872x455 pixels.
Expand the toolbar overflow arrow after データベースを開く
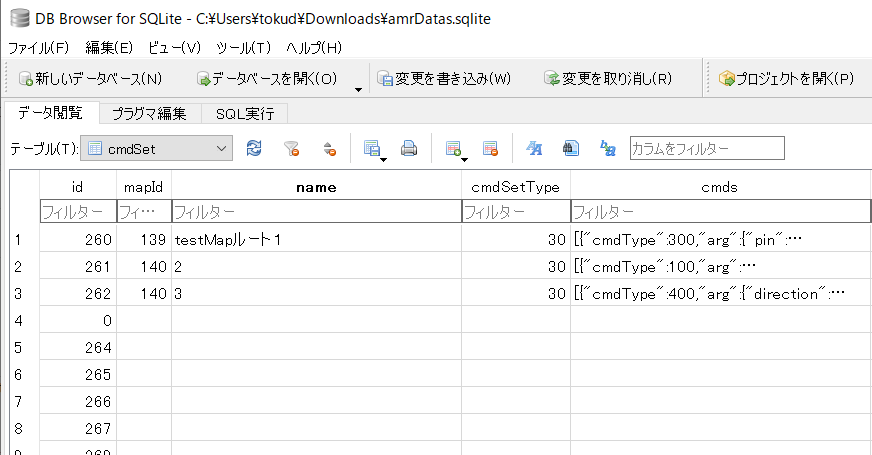pos(358,90)
